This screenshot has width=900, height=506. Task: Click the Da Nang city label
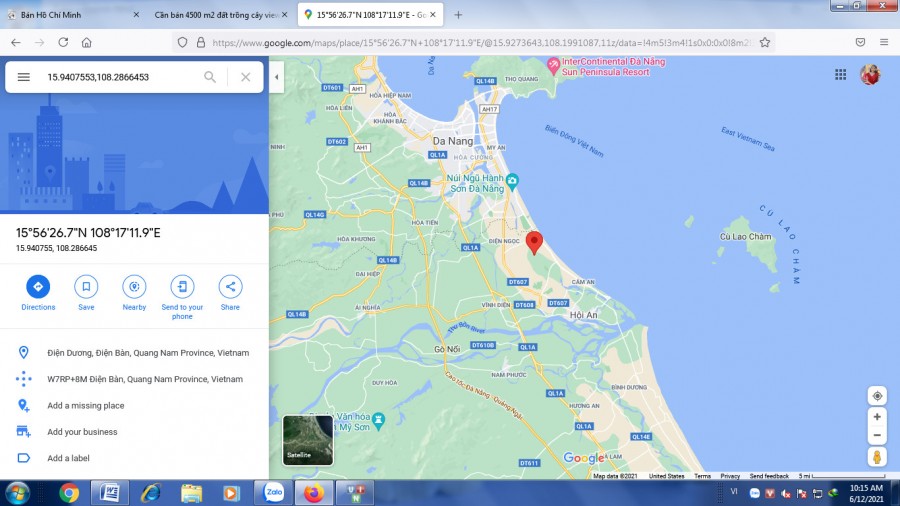453,141
